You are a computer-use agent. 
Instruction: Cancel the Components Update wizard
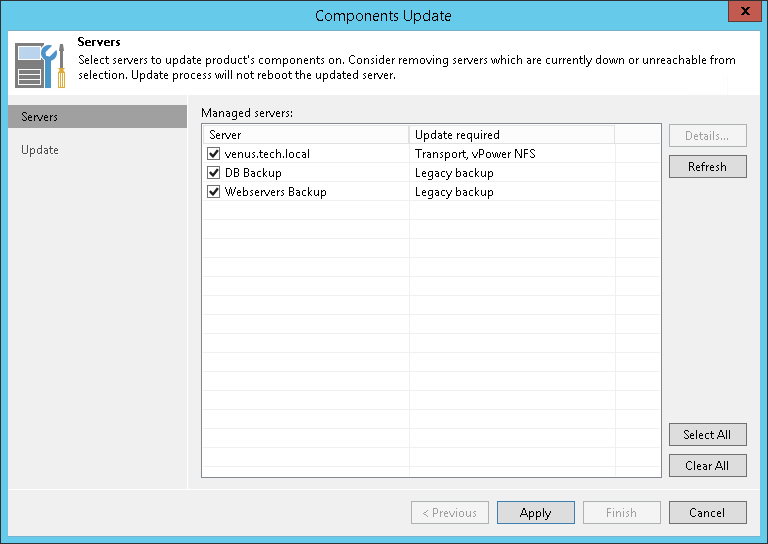[707, 513]
